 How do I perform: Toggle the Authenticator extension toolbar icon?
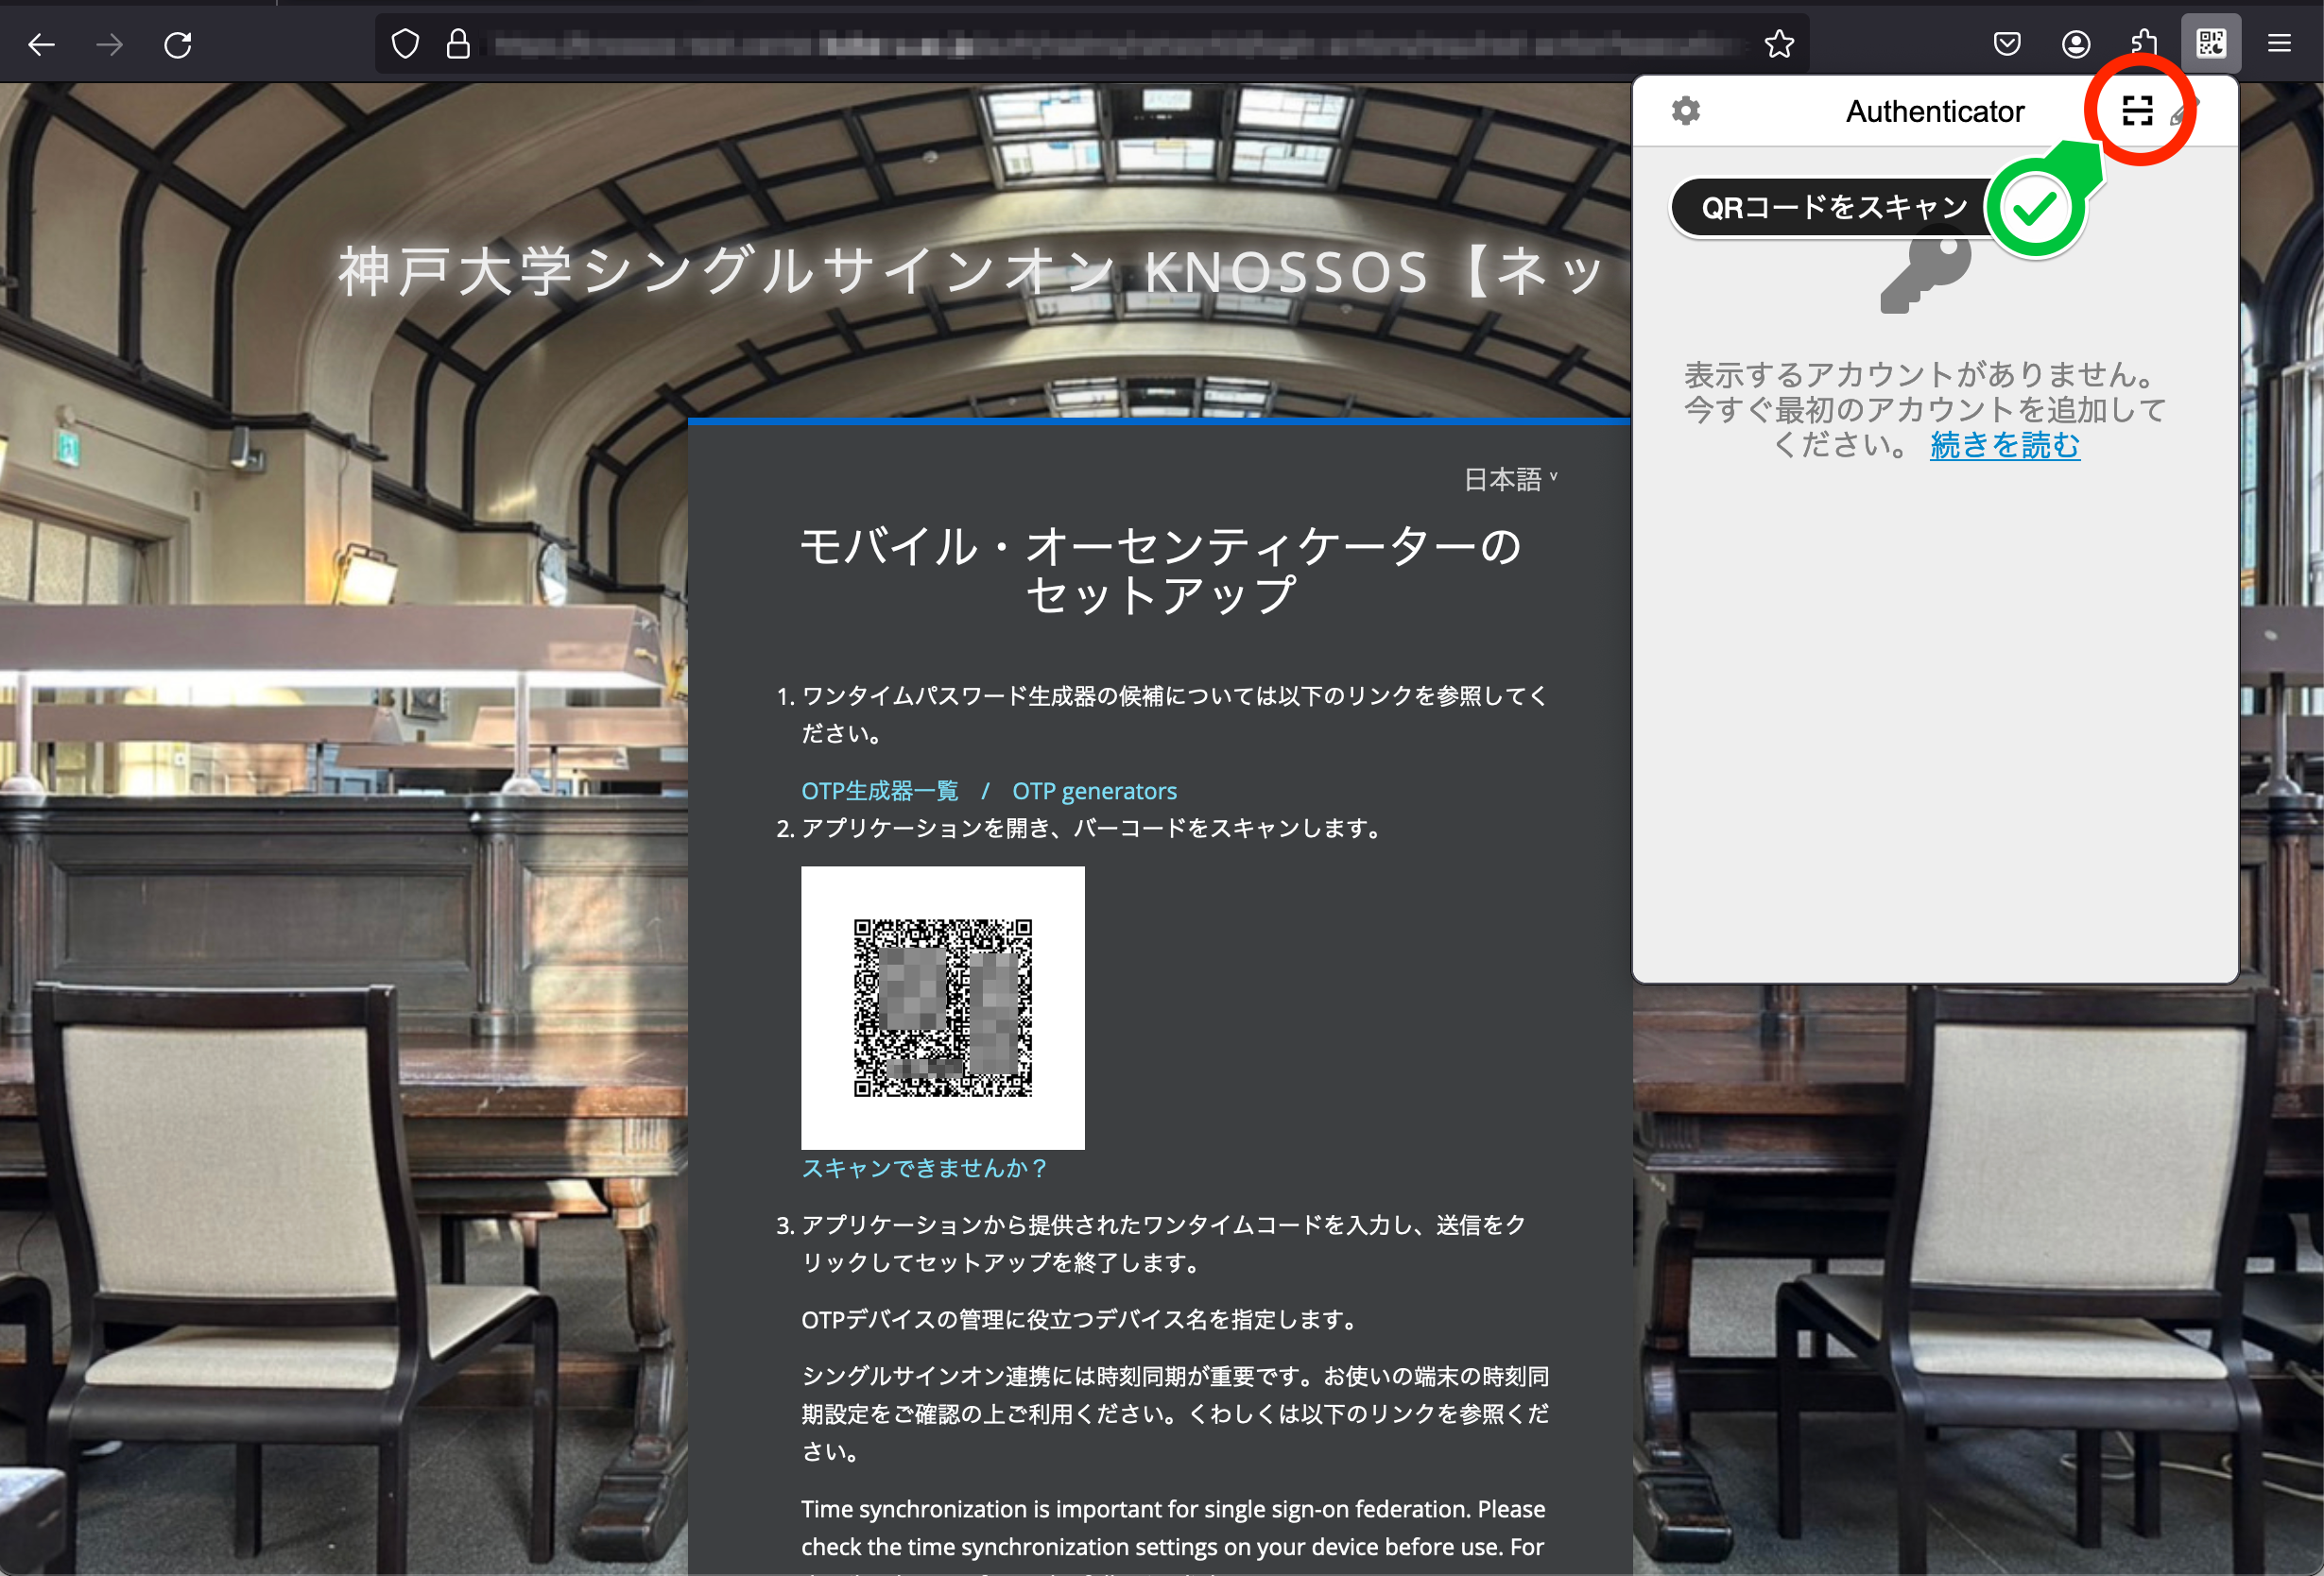click(2211, 44)
